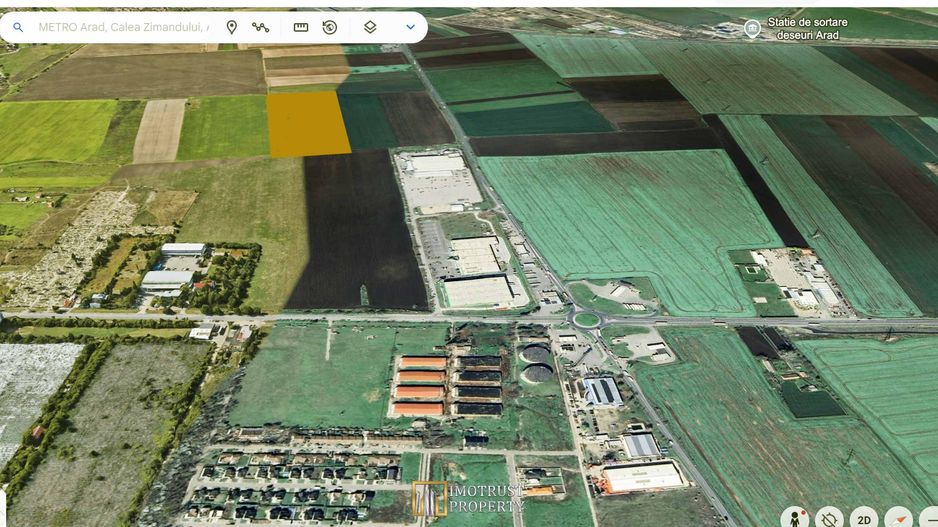
Task: Select the Add placemark pin tool
Action: pyautogui.click(x=232, y=27)
